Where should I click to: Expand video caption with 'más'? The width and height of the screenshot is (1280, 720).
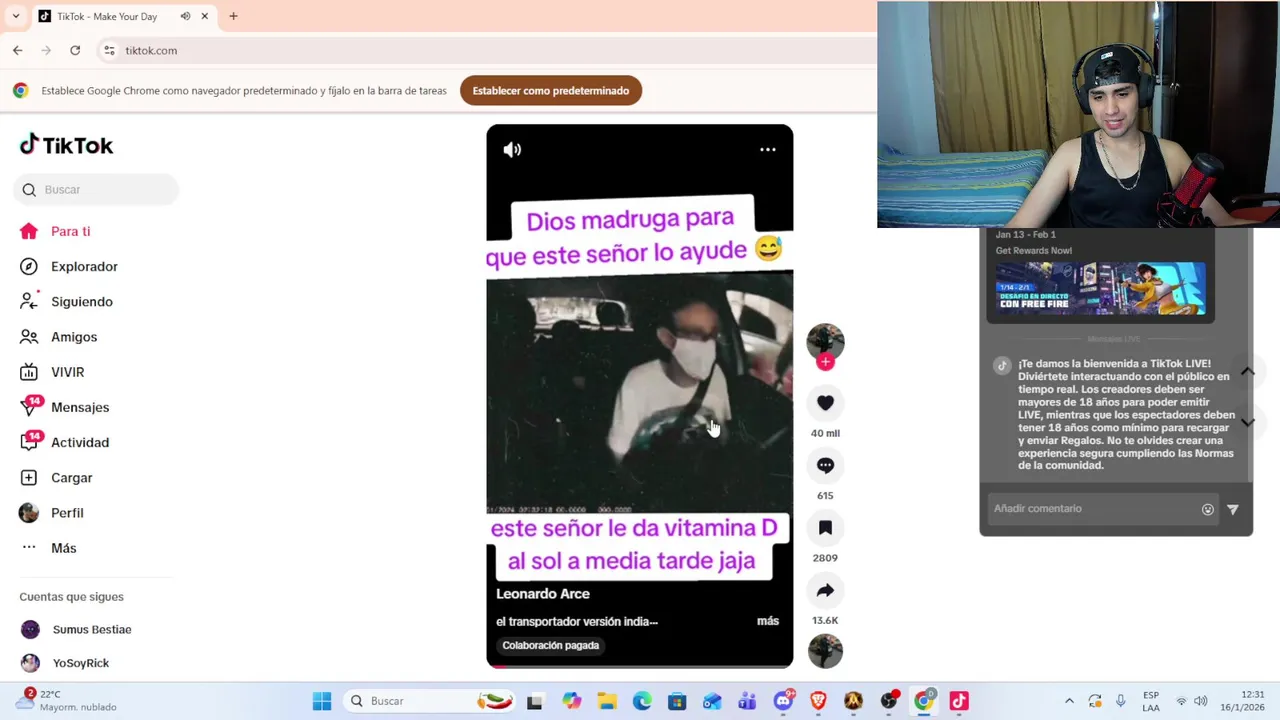[x=768, y=621]
